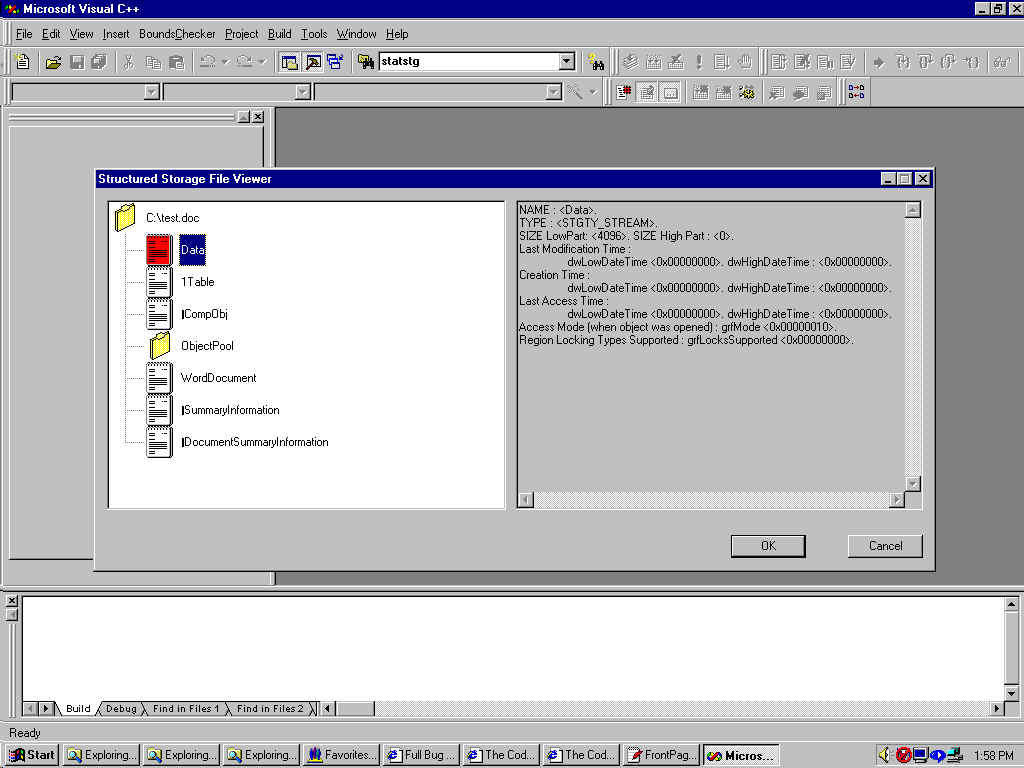Click the Window List icon
The width and height of the screenshot is (1024, 768).
pyautogui.click(x=335, y=62)
